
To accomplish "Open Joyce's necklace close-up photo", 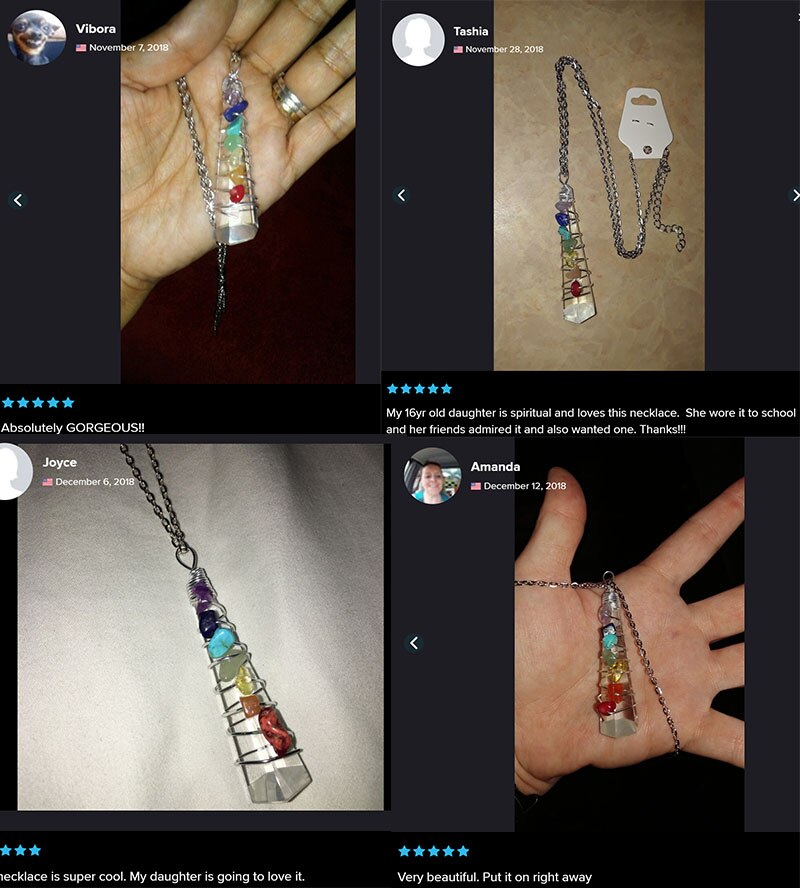I will pyautogui.click(x=200, y=627).
